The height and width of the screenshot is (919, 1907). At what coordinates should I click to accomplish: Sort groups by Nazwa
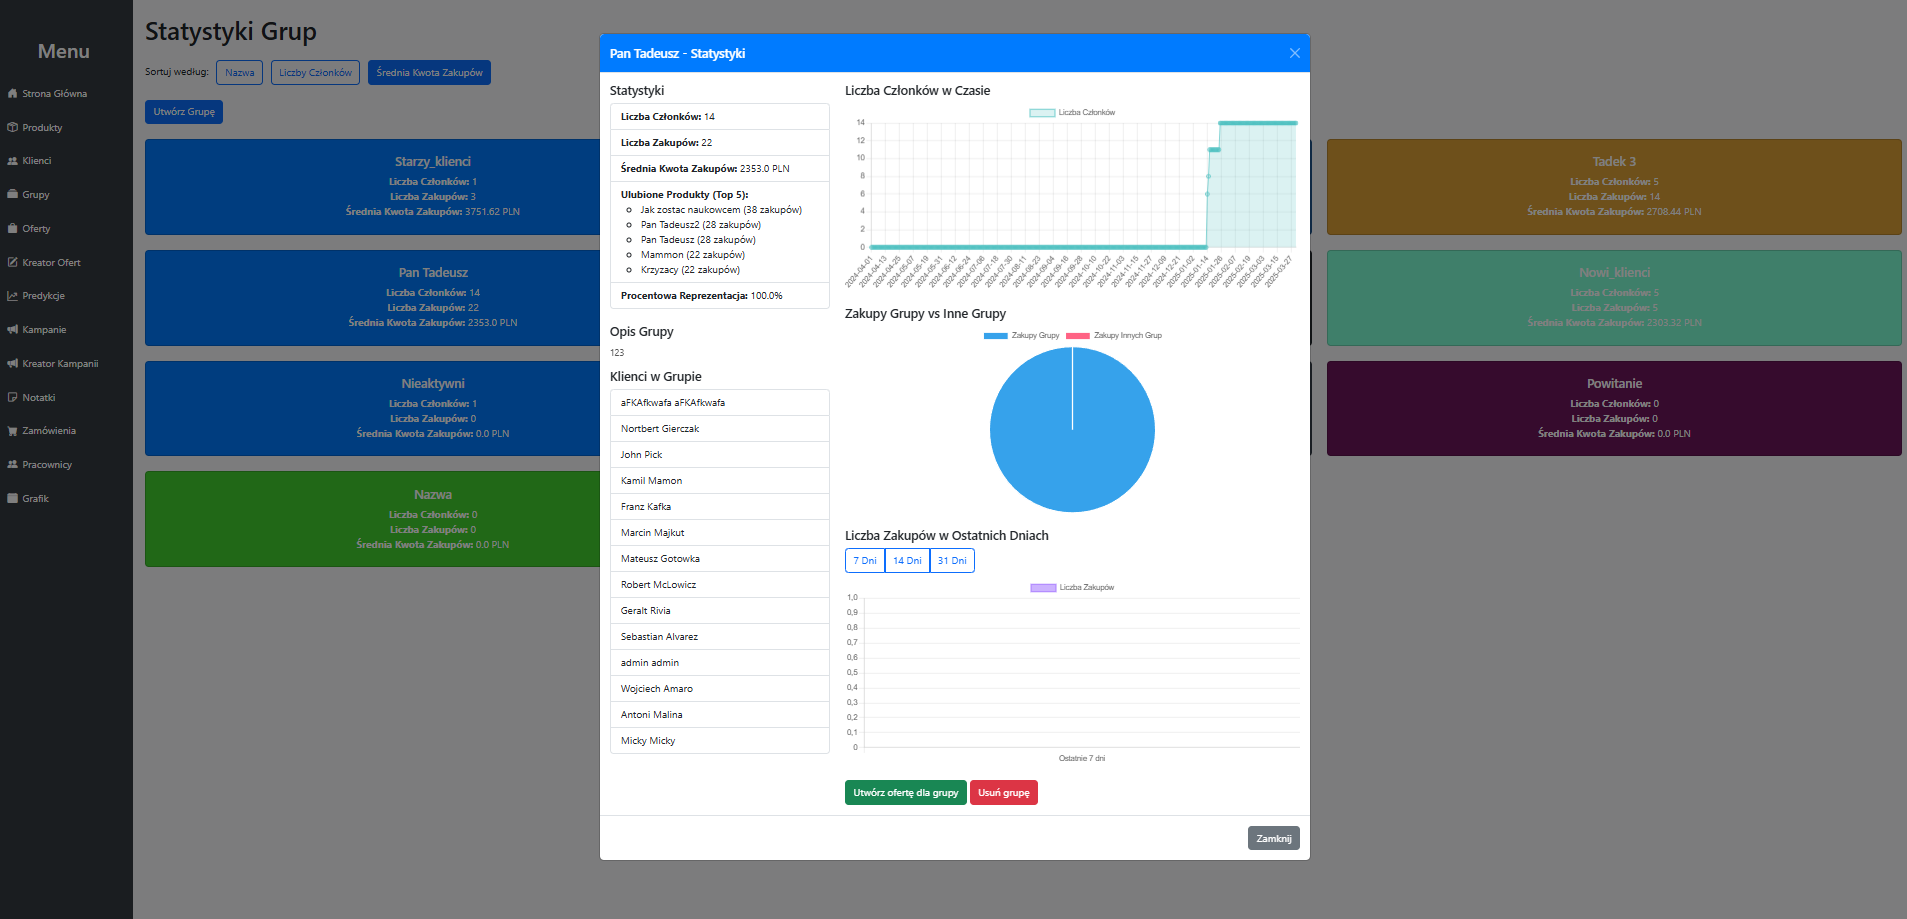239,73
